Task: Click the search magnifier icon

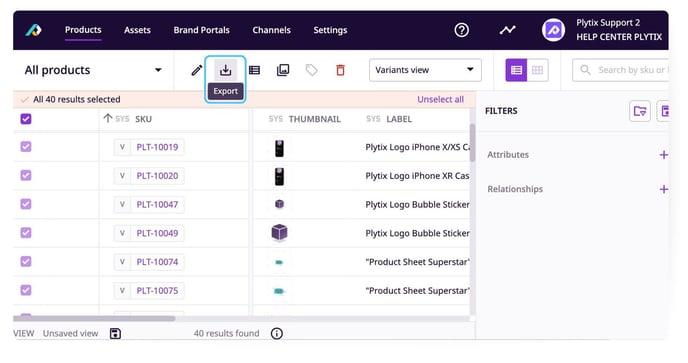Action: point(585,70)
